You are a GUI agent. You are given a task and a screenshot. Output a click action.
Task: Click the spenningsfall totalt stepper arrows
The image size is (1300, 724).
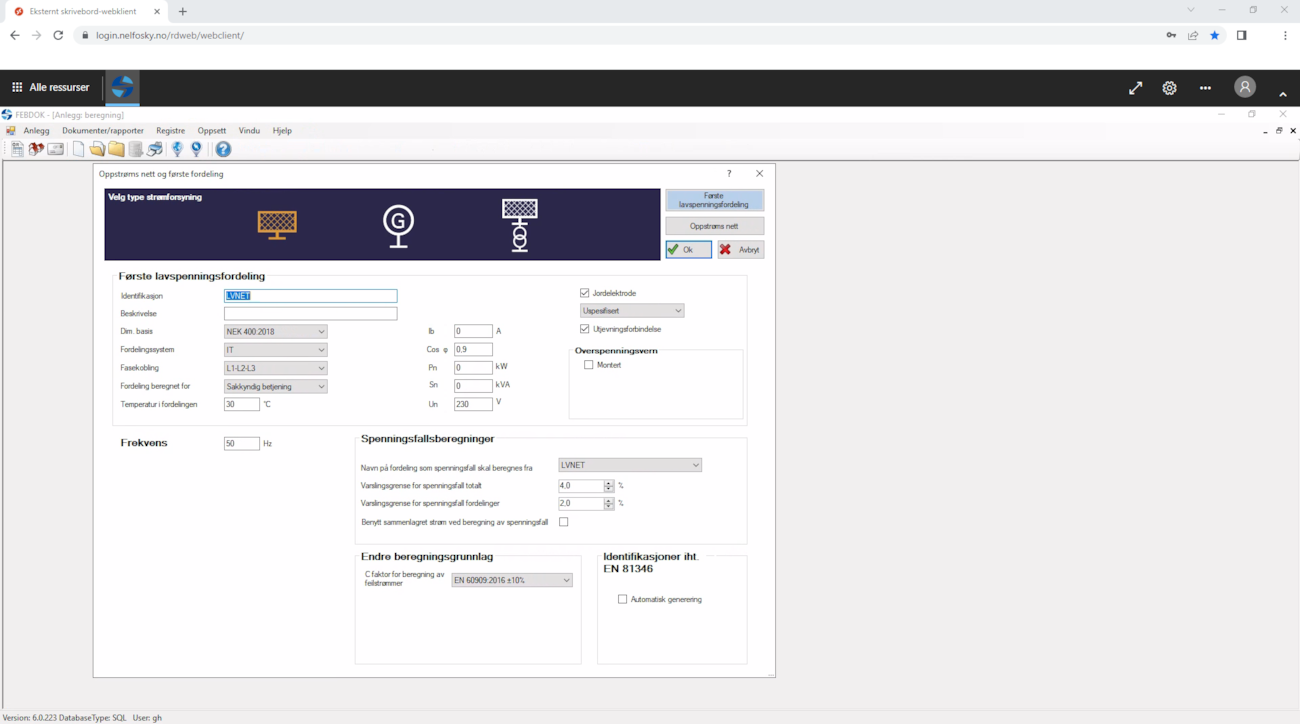[608, 486]
